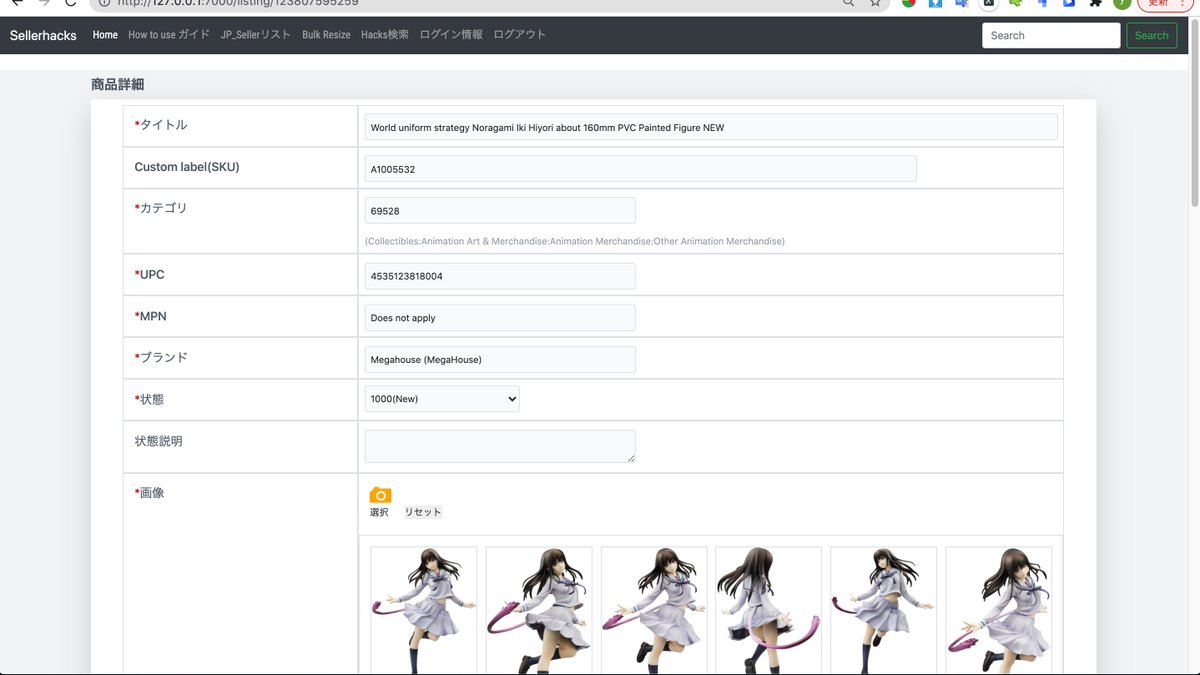Click the *UPC row label

click(x=149, y=274)
